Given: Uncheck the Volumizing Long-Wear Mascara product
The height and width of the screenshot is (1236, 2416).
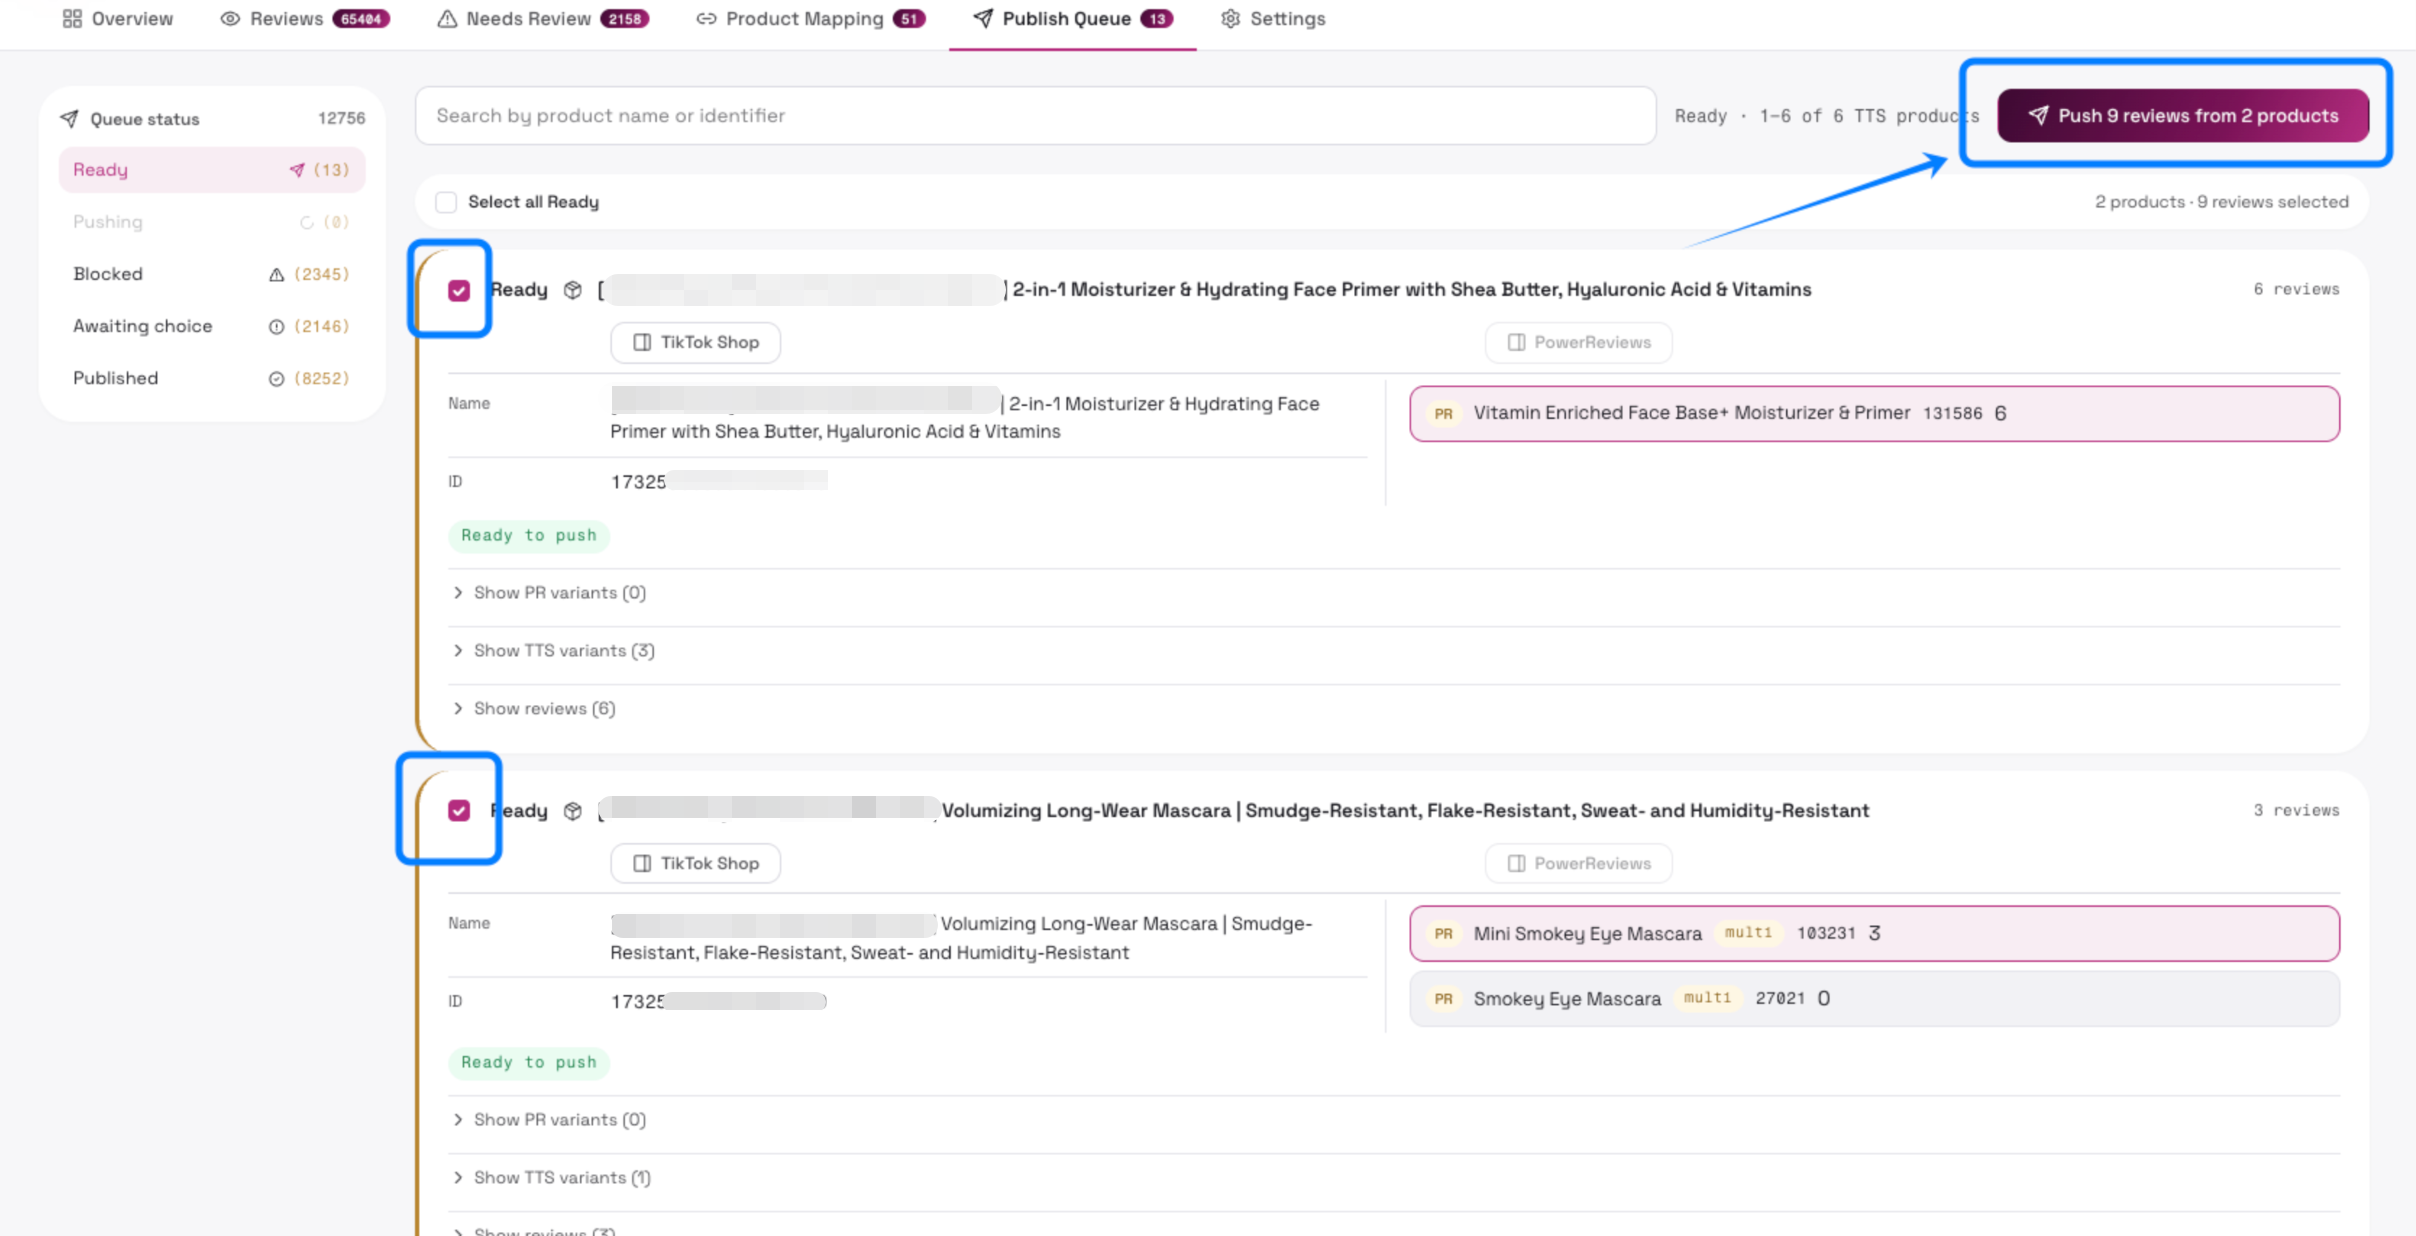Looking at the screenshot, I should click(459, 810).
